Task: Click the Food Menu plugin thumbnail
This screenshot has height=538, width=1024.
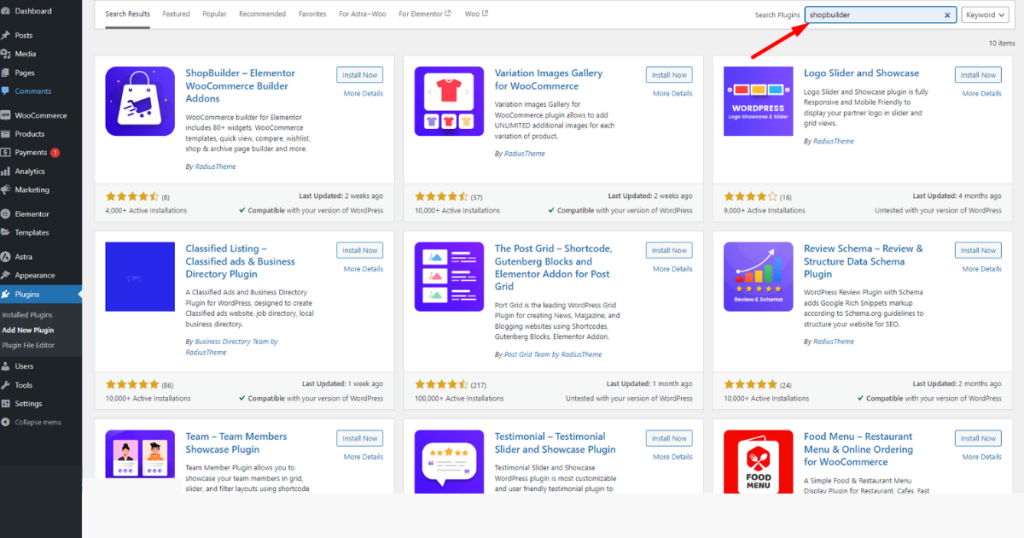Action: (x=758, y=462)
